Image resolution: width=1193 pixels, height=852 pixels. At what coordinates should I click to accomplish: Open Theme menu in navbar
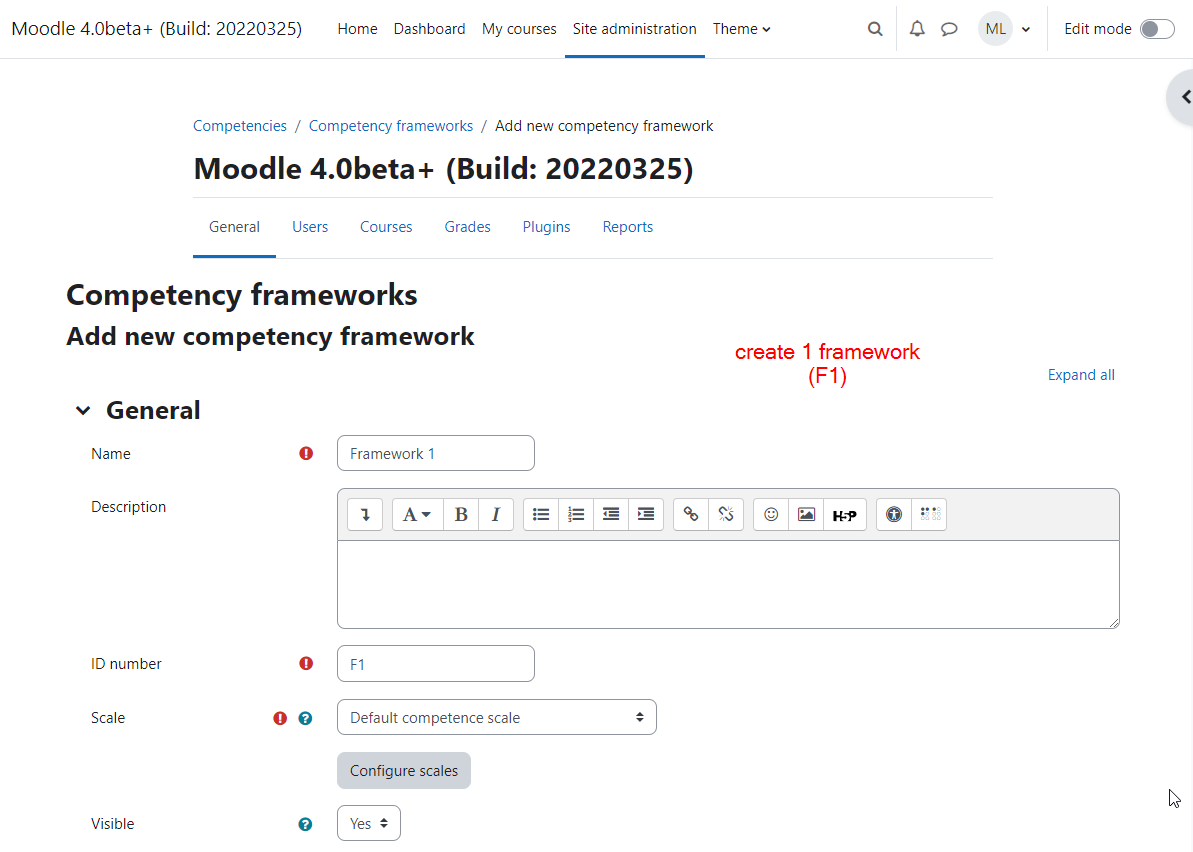click(x=741, y=29)
